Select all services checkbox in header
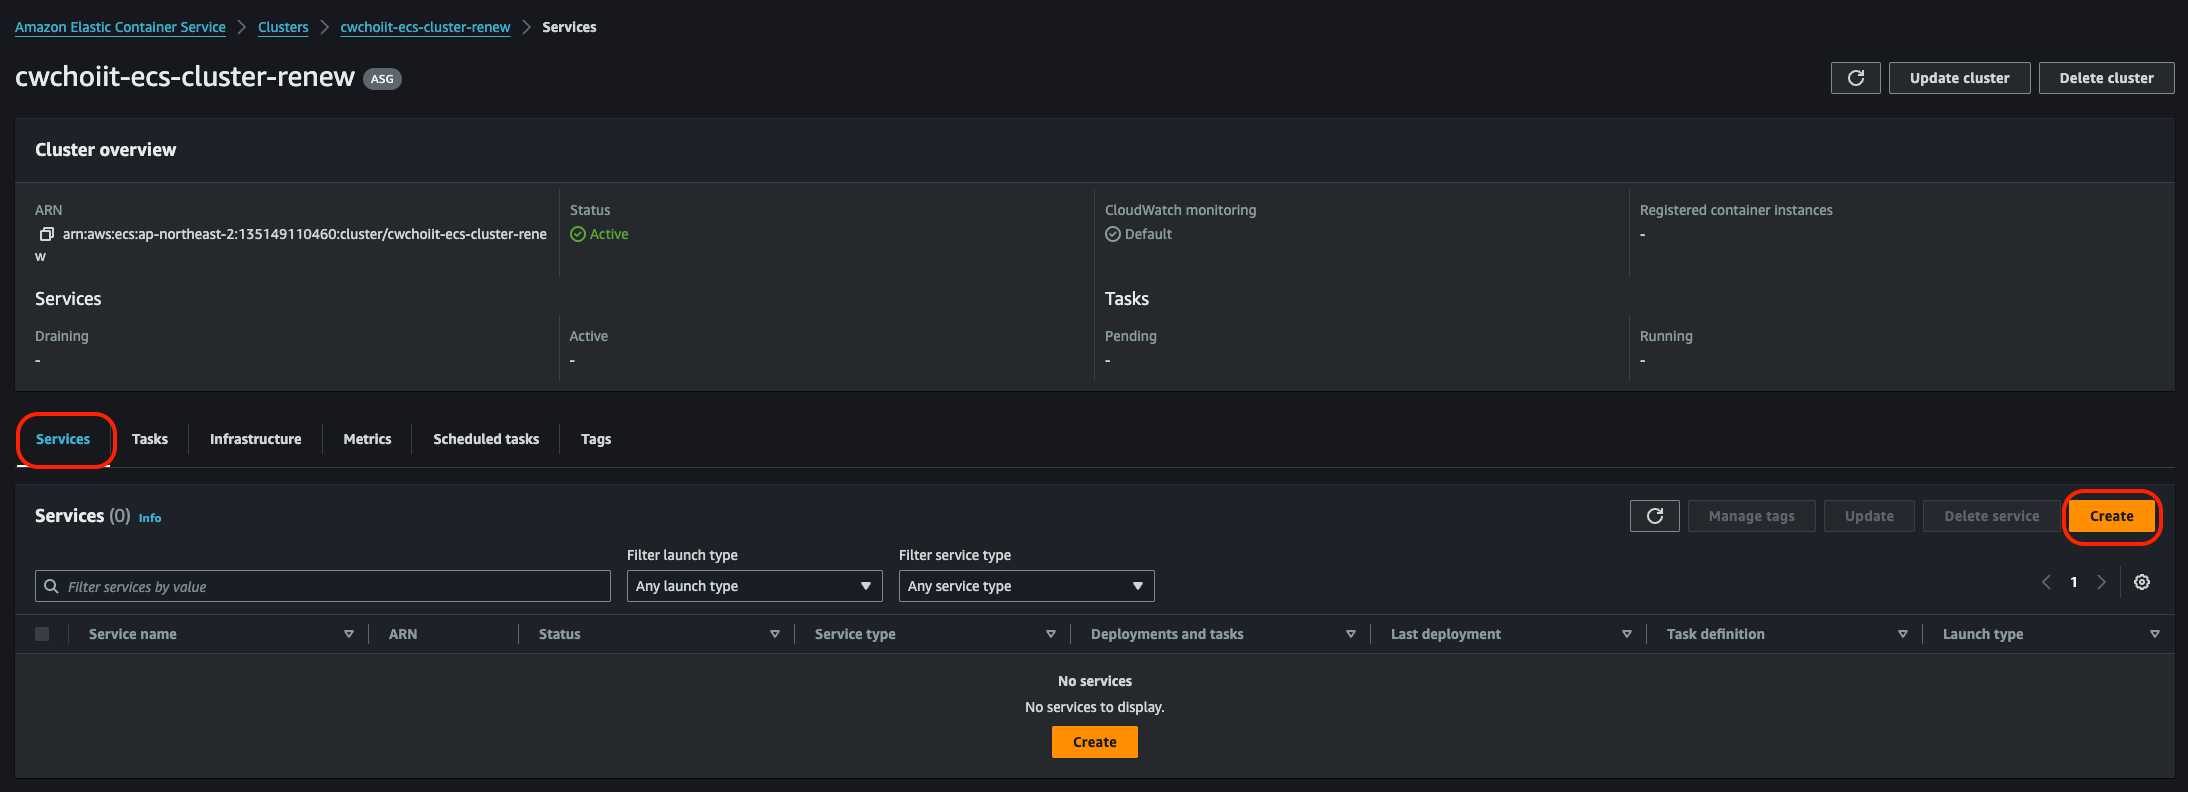The width and height of the screenshot is (2188, 792). (x=42, y=634)
